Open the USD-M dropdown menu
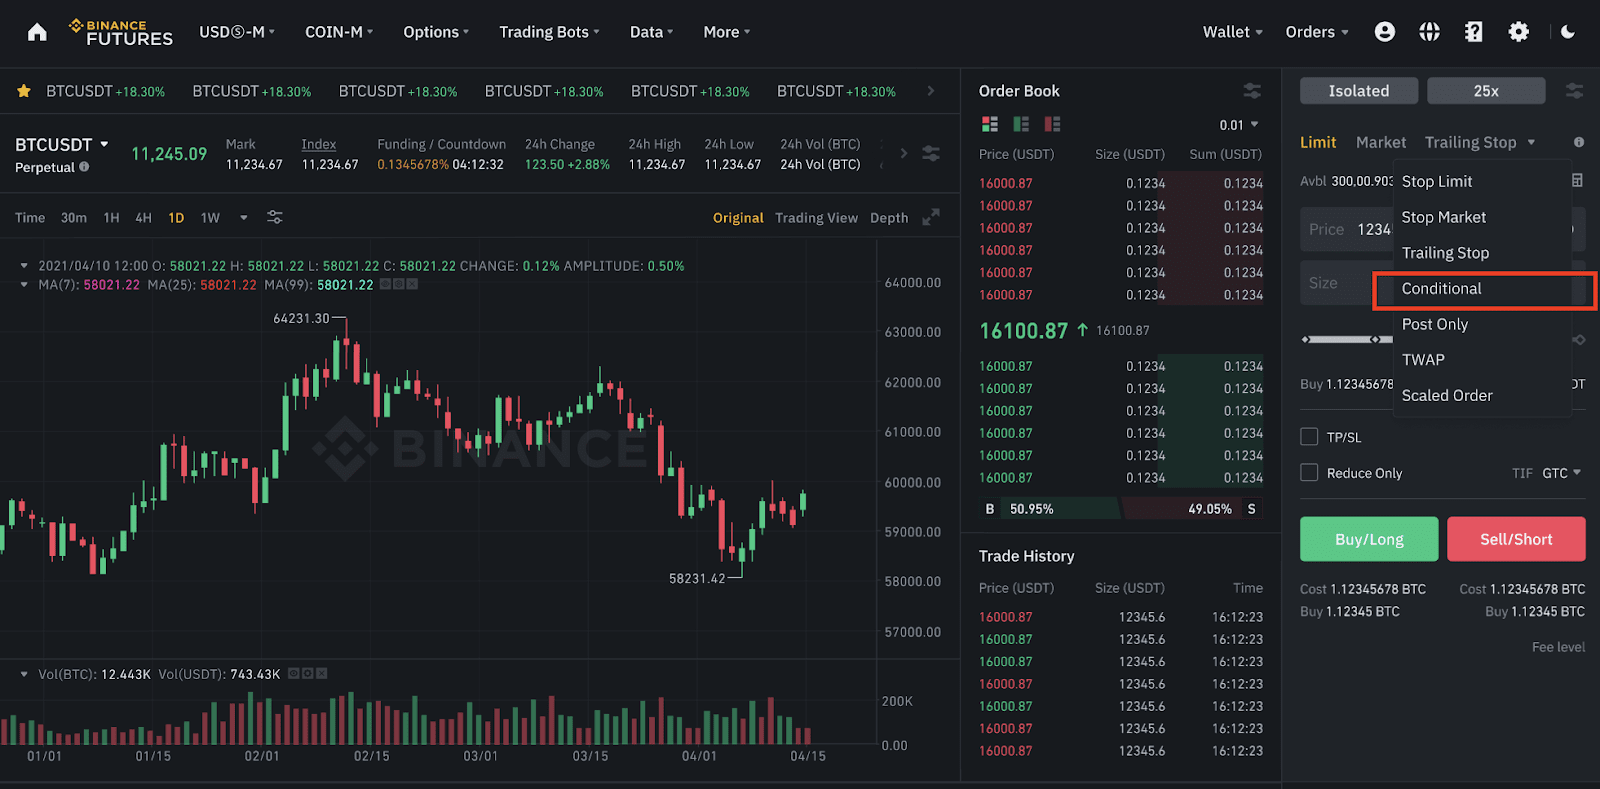Screen dimensions: 1600x789 [237, 32]
